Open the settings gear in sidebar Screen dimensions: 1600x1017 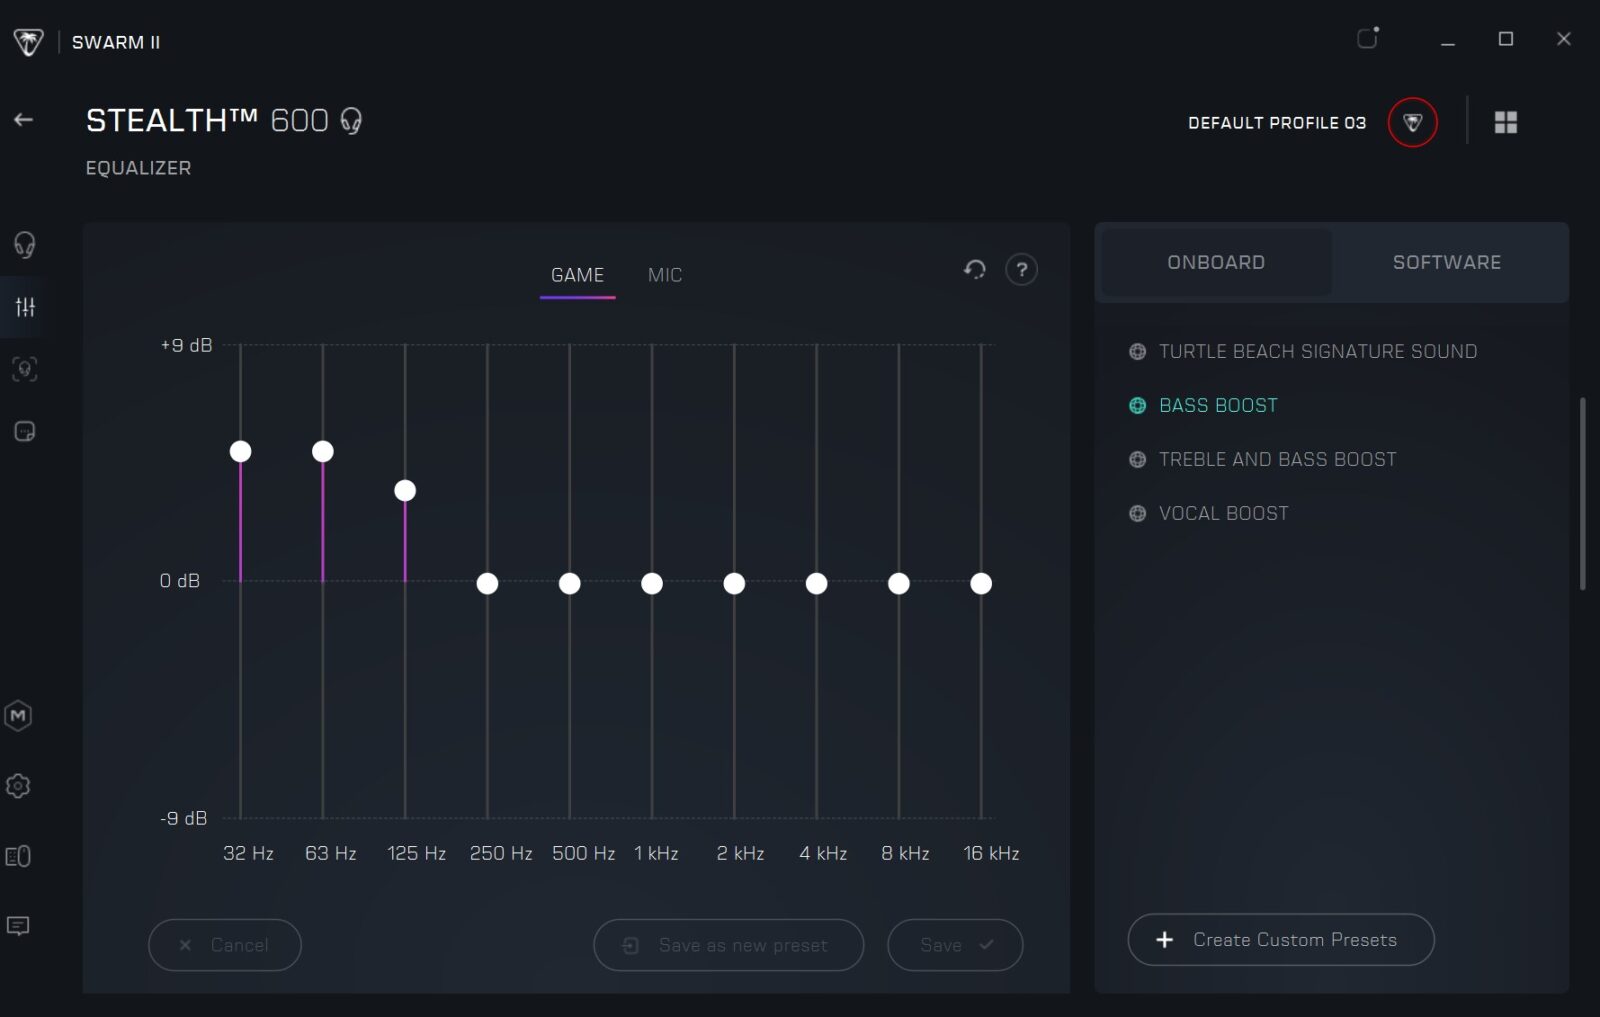[19, 786]
